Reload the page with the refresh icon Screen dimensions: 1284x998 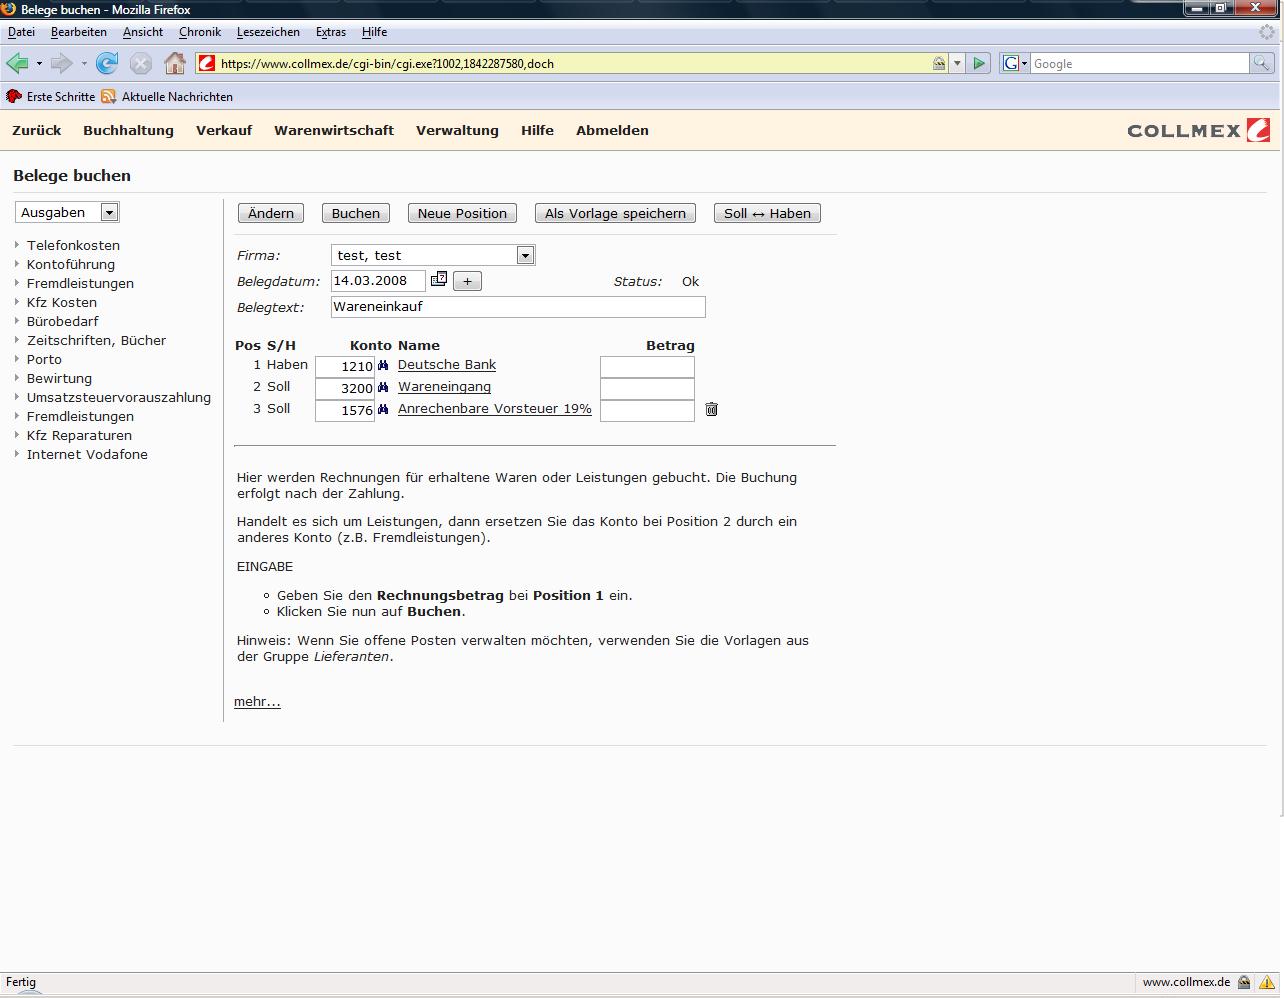107,63
